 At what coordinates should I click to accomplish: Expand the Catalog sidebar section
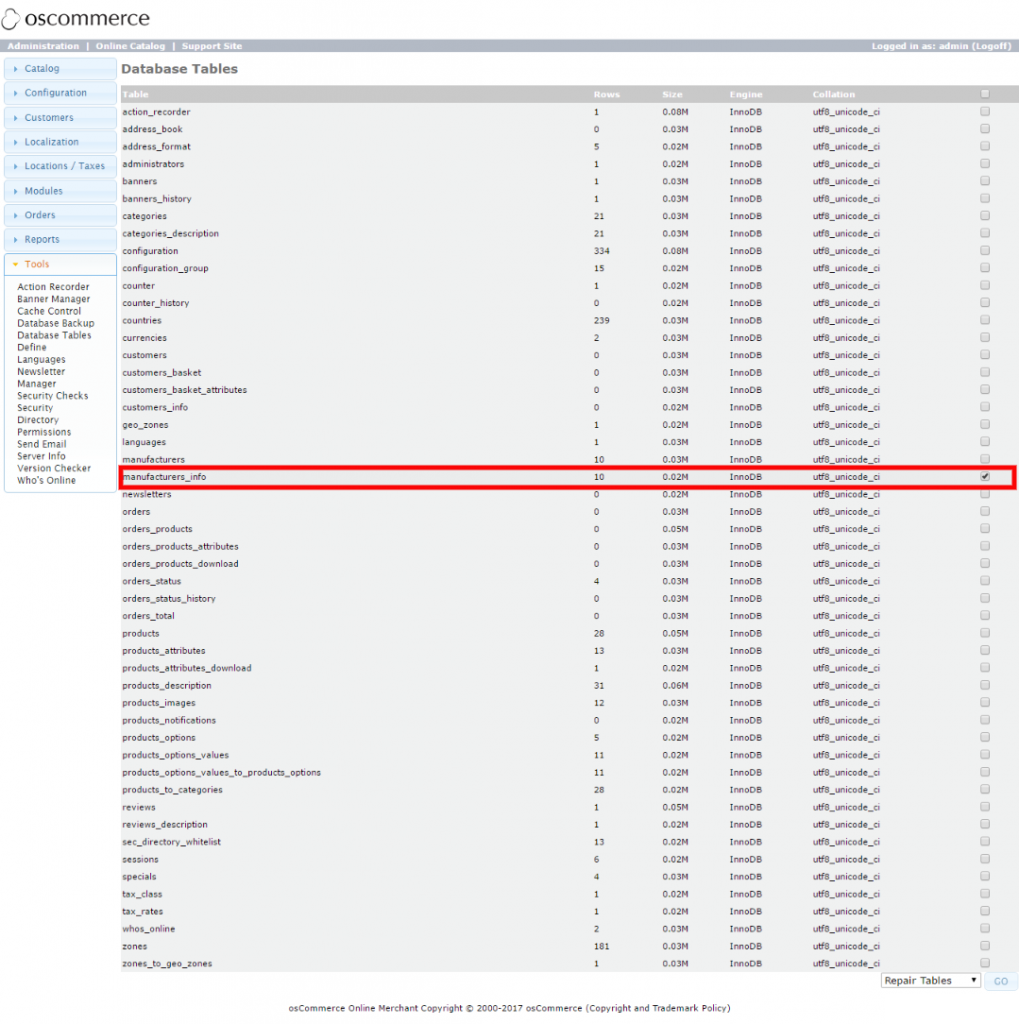(60, 69)
